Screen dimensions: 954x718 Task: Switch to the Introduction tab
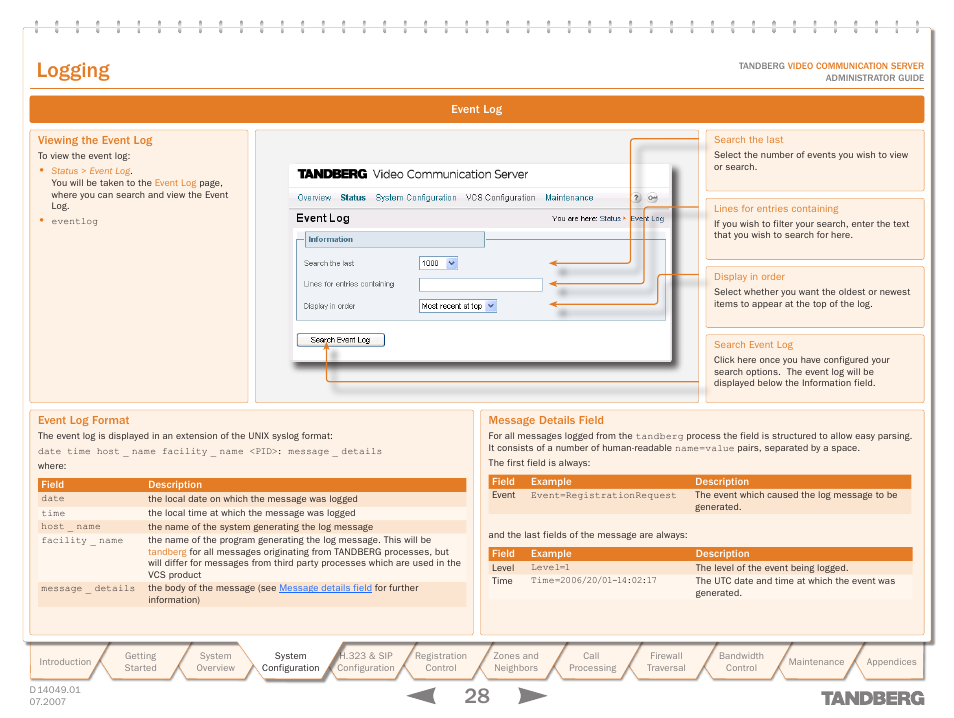[x=65, y=661]
